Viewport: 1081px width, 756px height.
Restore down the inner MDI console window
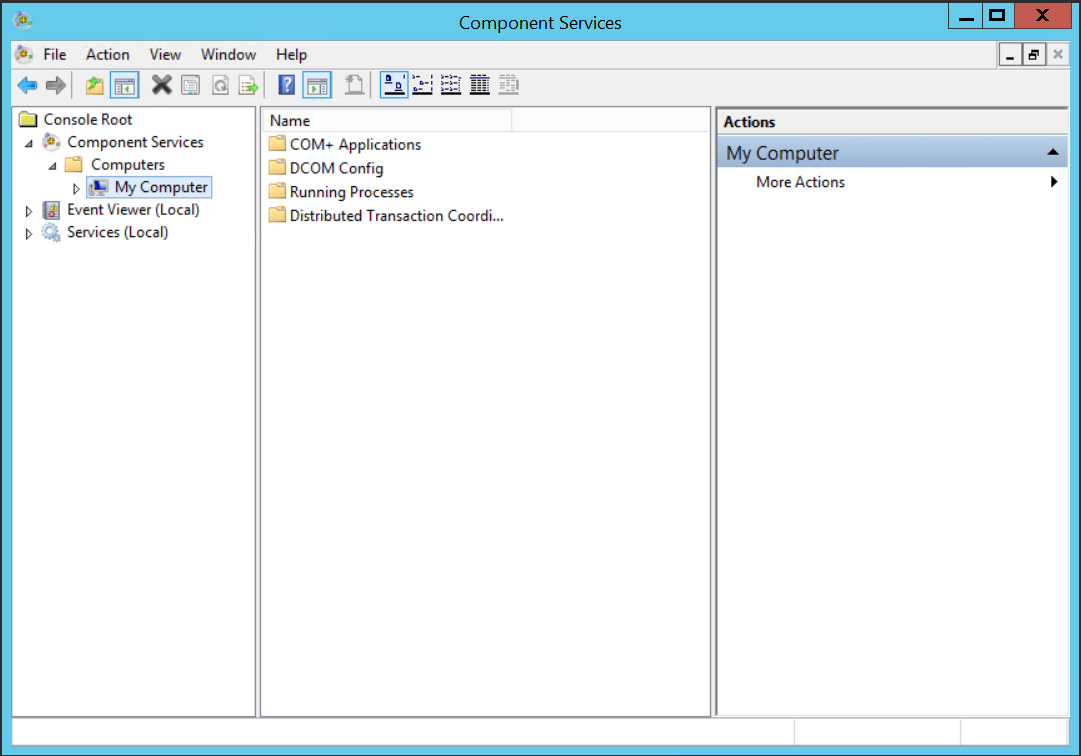(x=1033, y=54)
